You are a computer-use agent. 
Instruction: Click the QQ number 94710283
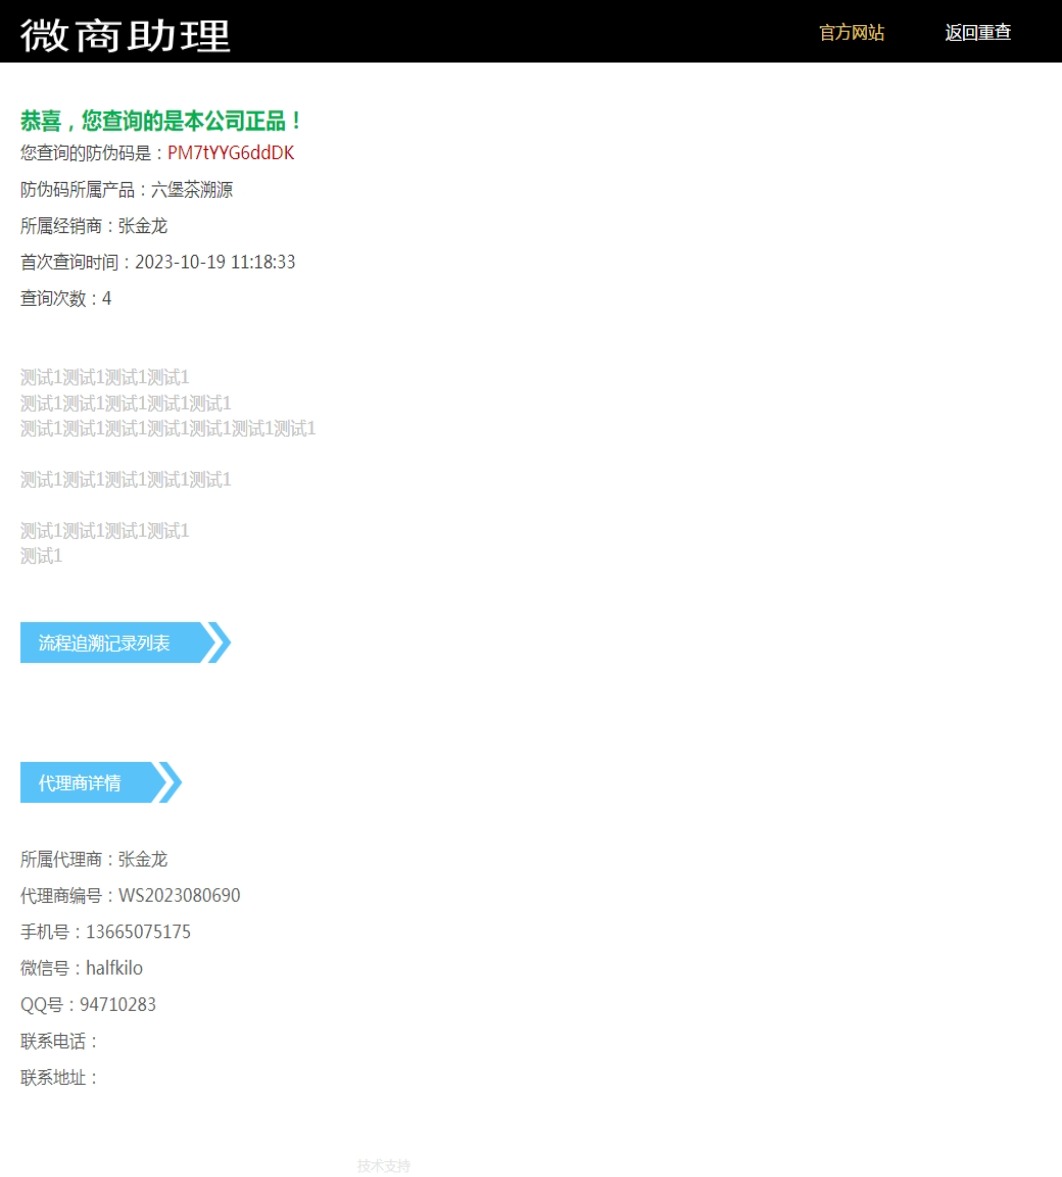pos(118,1004)
